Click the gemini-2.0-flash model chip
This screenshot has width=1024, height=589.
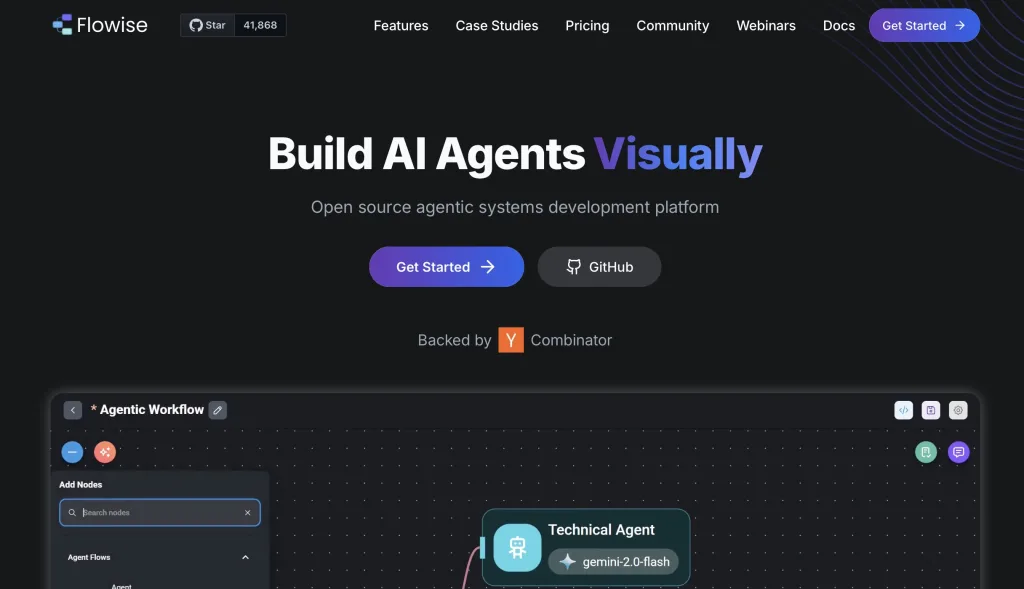[x=613, y=562]
